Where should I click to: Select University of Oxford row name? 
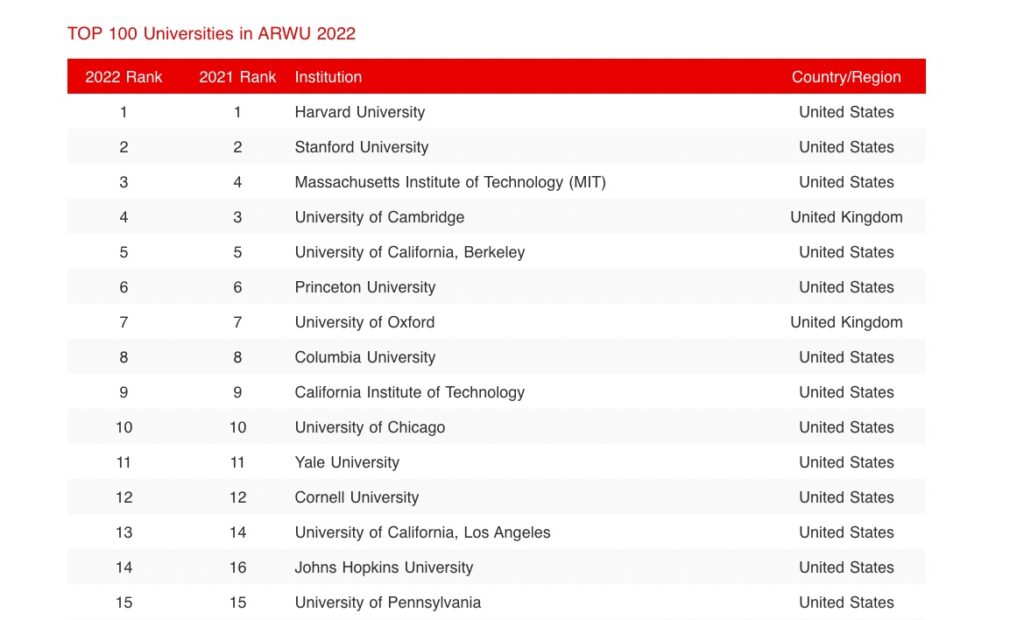[364, 322]
